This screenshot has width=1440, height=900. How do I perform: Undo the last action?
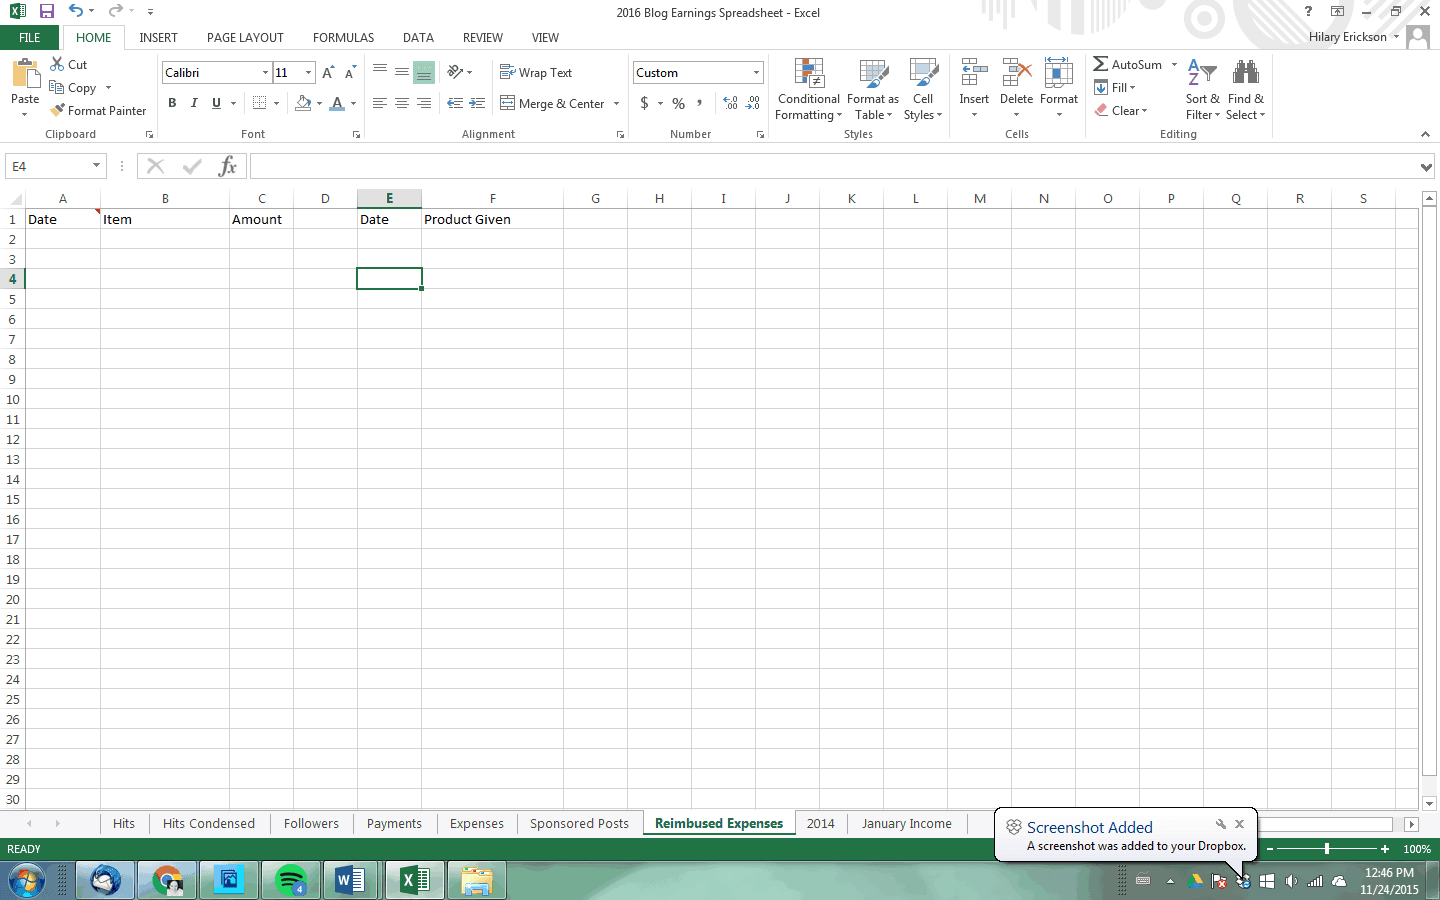coord(76,11)
